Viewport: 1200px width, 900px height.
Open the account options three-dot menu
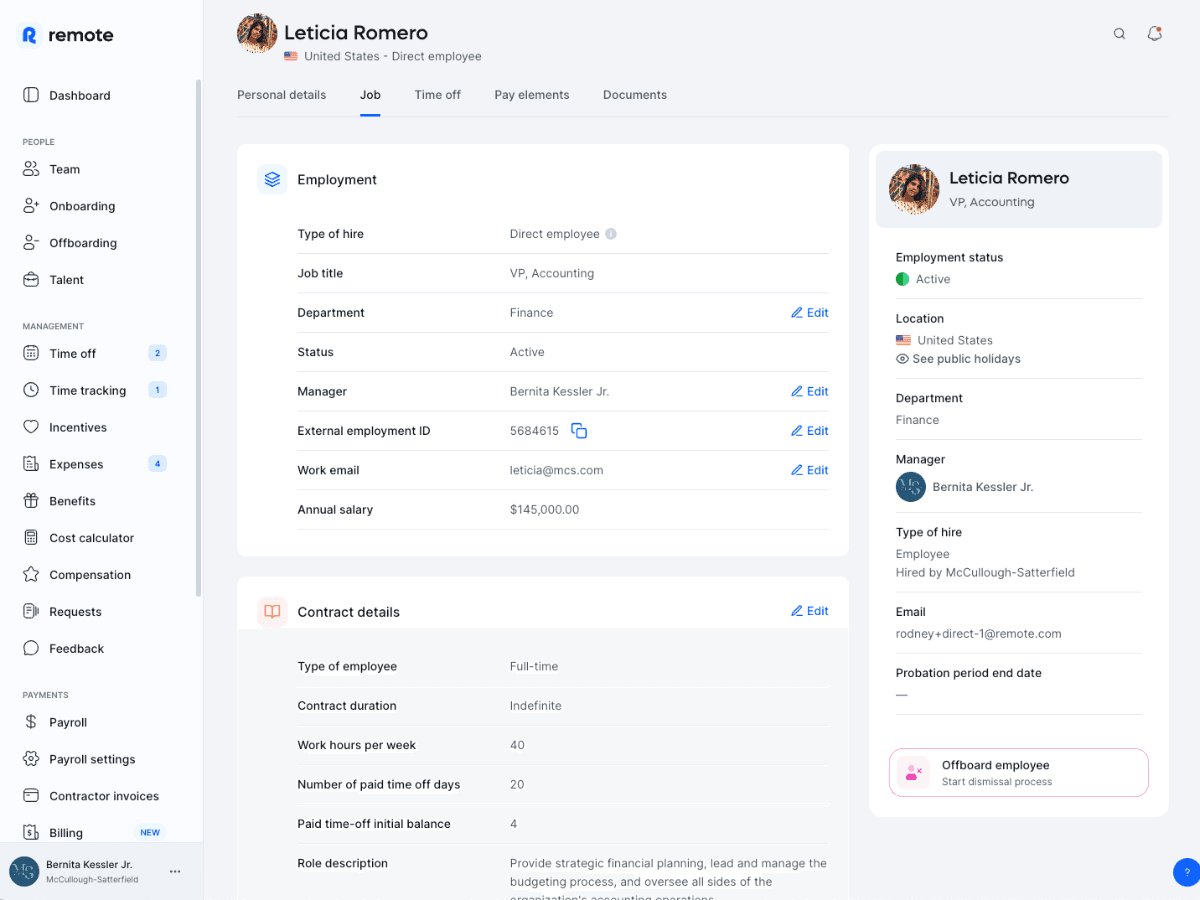click(x=175, y=872)
